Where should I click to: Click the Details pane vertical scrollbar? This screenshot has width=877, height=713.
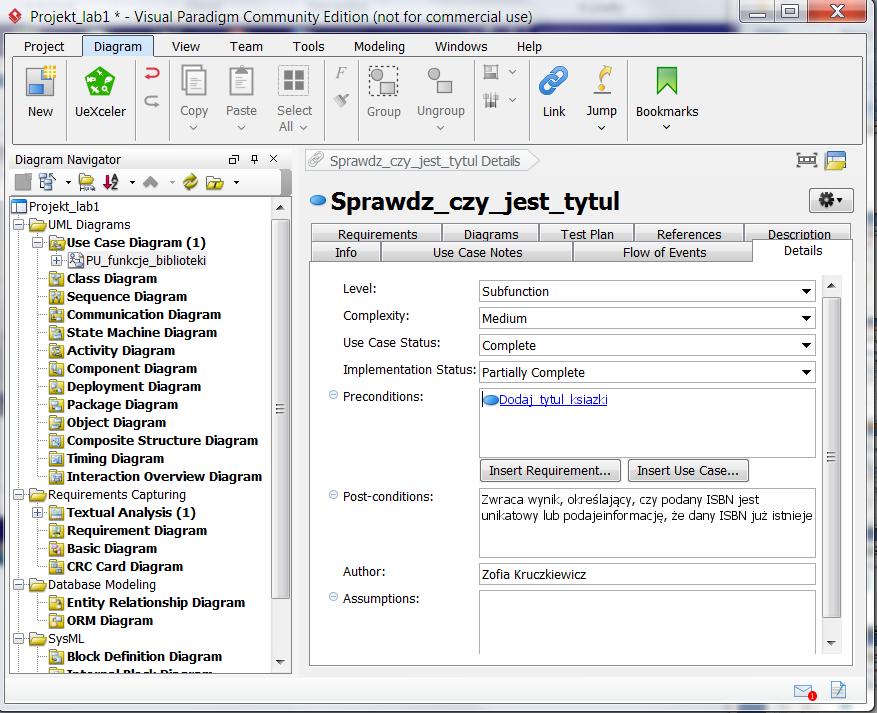point(831,457)
